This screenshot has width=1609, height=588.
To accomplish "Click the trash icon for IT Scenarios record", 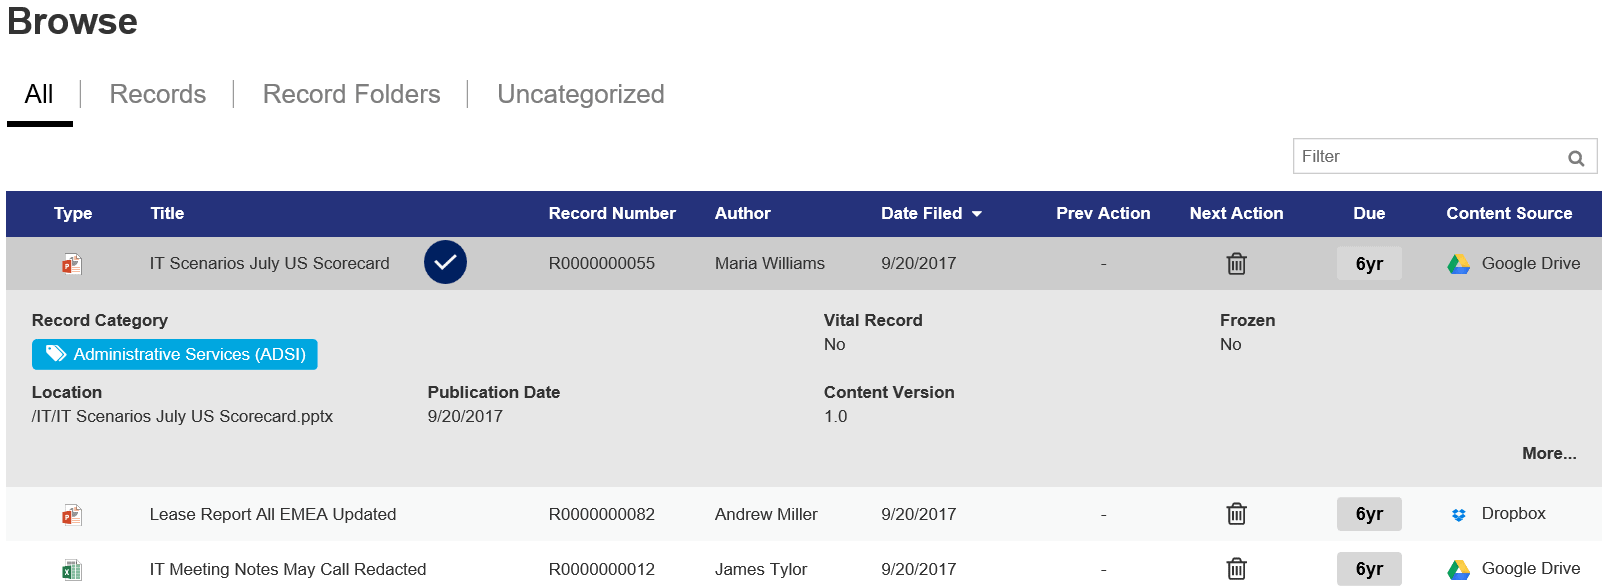I will (1236, 264).
